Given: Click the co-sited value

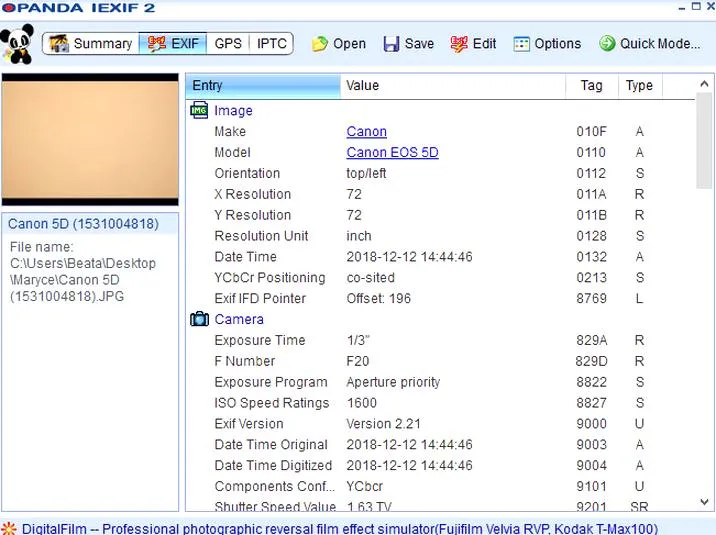Looking at the screenshot, I should (370, 278).
